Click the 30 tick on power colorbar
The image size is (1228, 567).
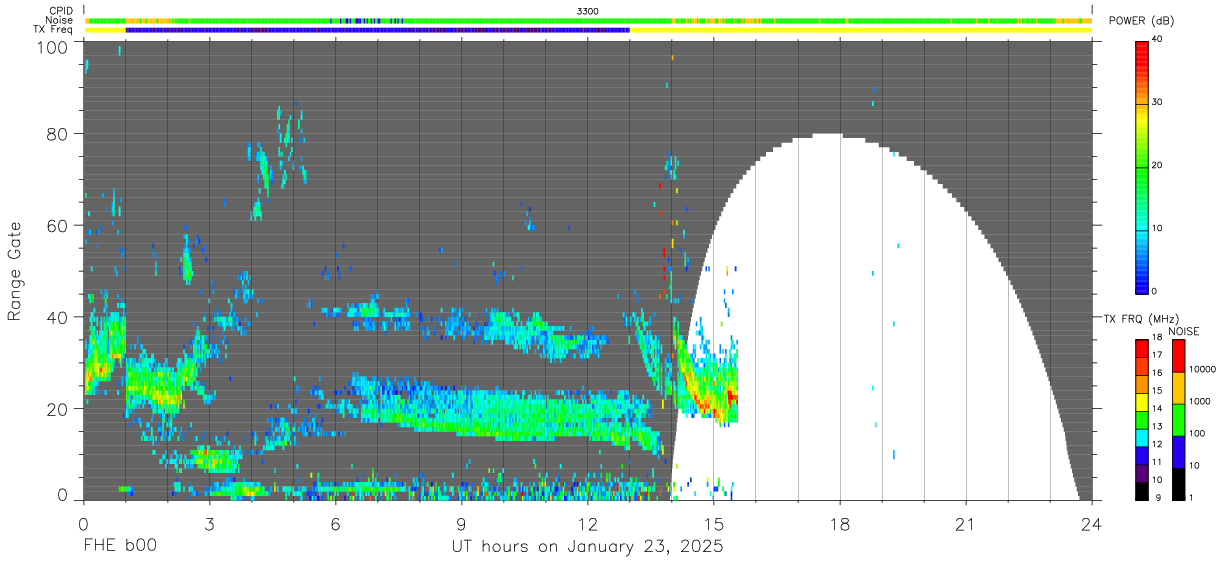[x=1158, y=102]
